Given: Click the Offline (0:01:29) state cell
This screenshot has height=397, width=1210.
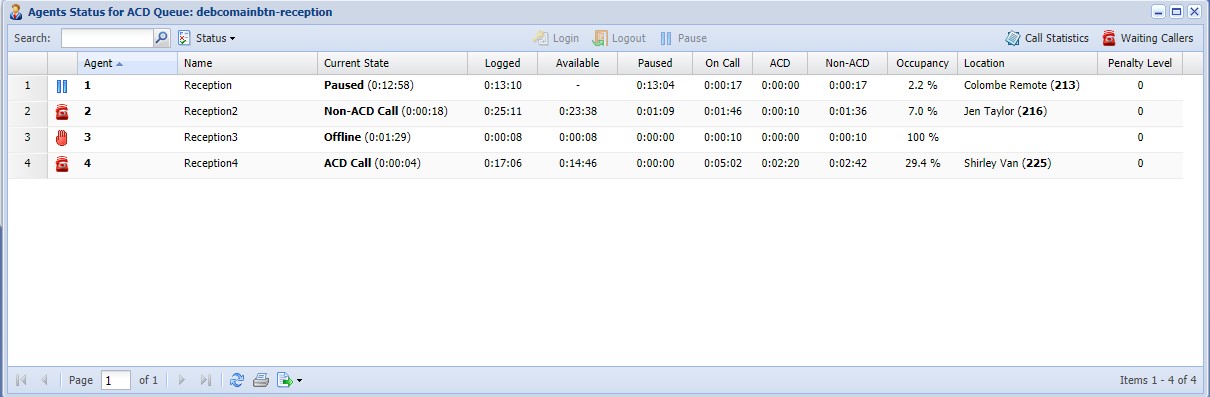Looking at the screenshot, I should 363,138.
